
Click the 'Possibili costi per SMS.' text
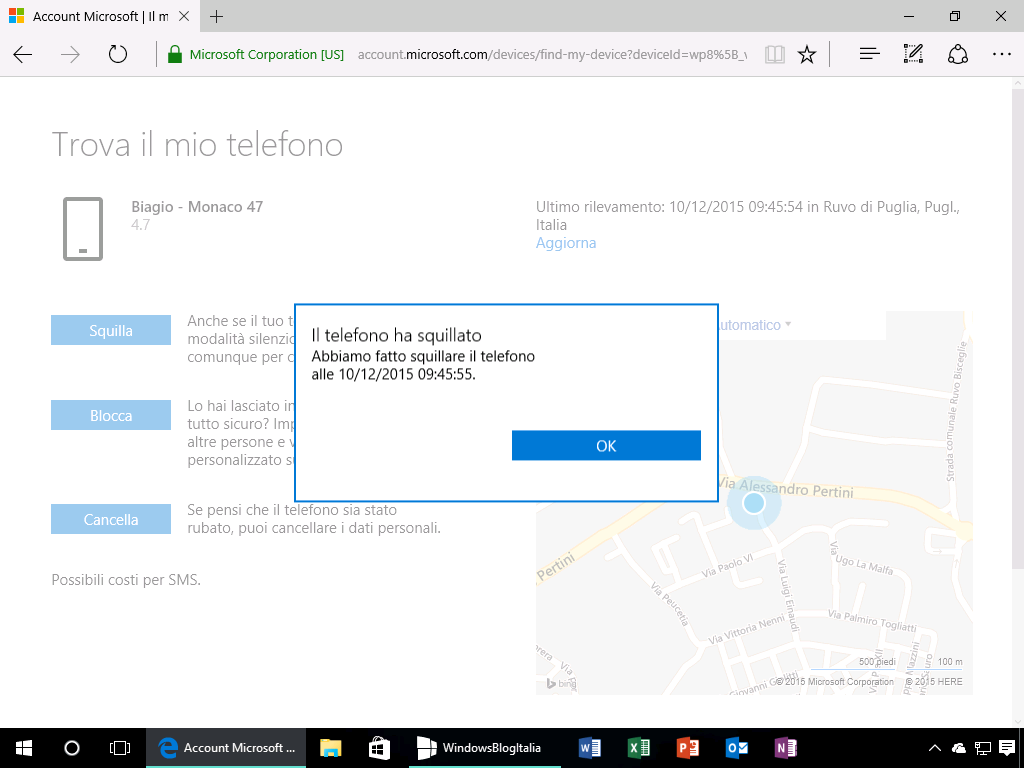pyautogui.click(x=126, y=580)
